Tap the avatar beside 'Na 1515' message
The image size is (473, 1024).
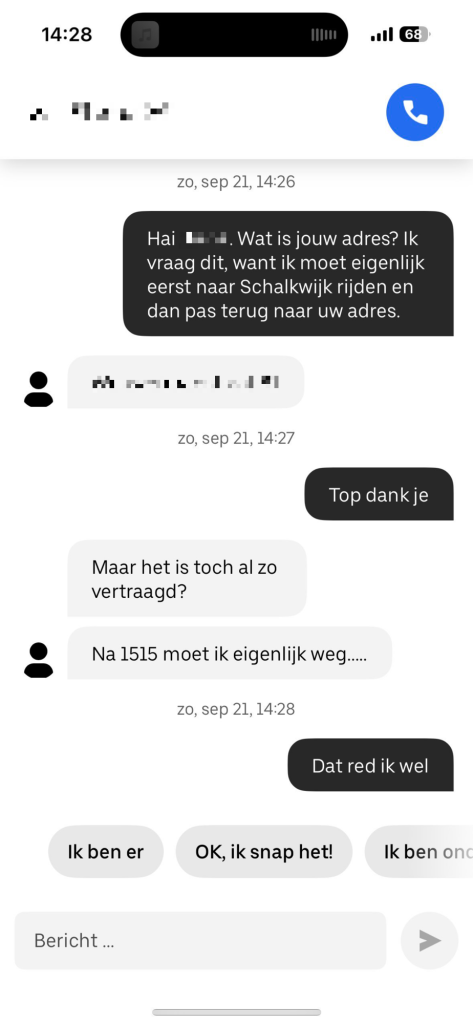tap(39, 660)
